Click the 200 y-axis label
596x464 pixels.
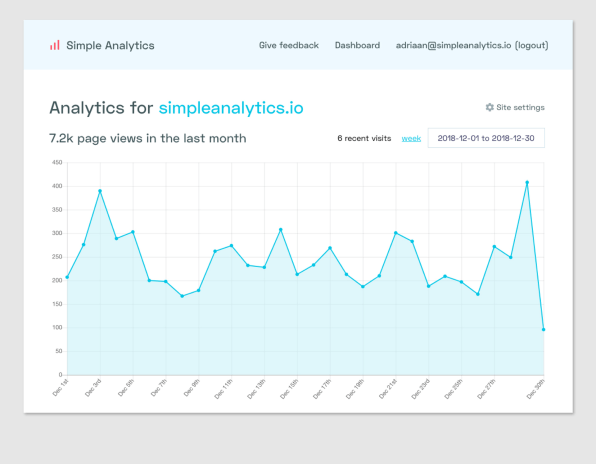click(x=57, y=280)
